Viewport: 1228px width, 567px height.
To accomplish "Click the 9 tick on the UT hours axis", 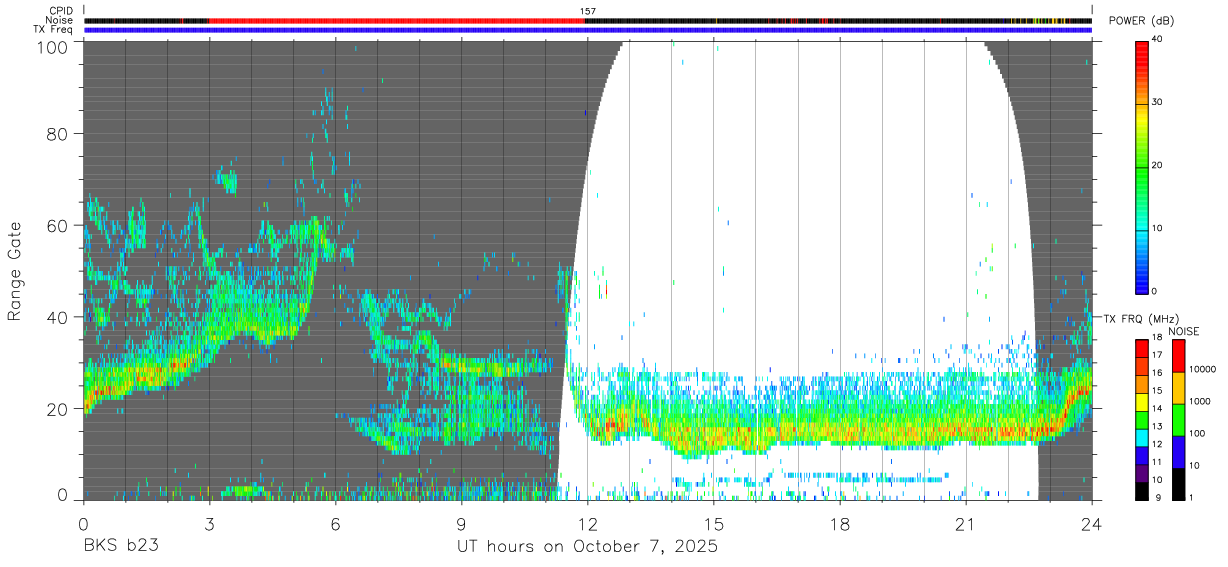I will pos(461,524).
